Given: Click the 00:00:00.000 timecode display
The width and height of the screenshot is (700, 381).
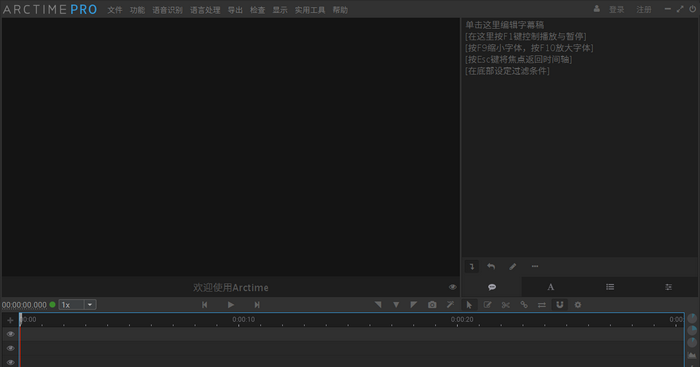Looking at the screenshot, I should click(x=24, y=305).
